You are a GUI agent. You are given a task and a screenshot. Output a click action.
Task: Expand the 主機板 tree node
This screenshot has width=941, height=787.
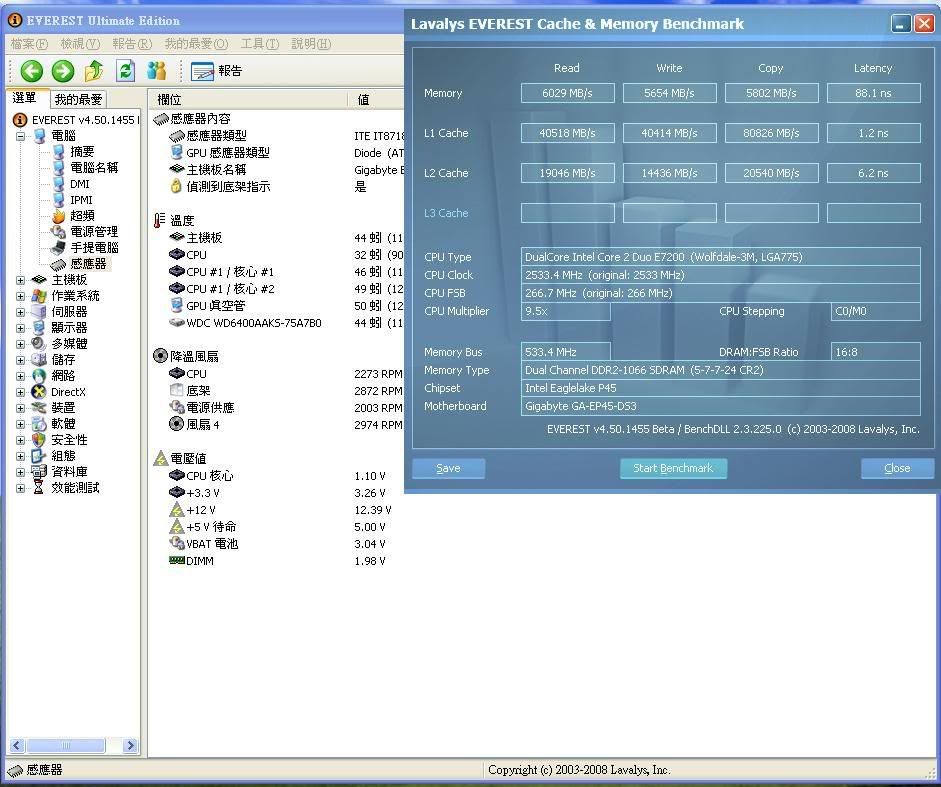(20, 280)
